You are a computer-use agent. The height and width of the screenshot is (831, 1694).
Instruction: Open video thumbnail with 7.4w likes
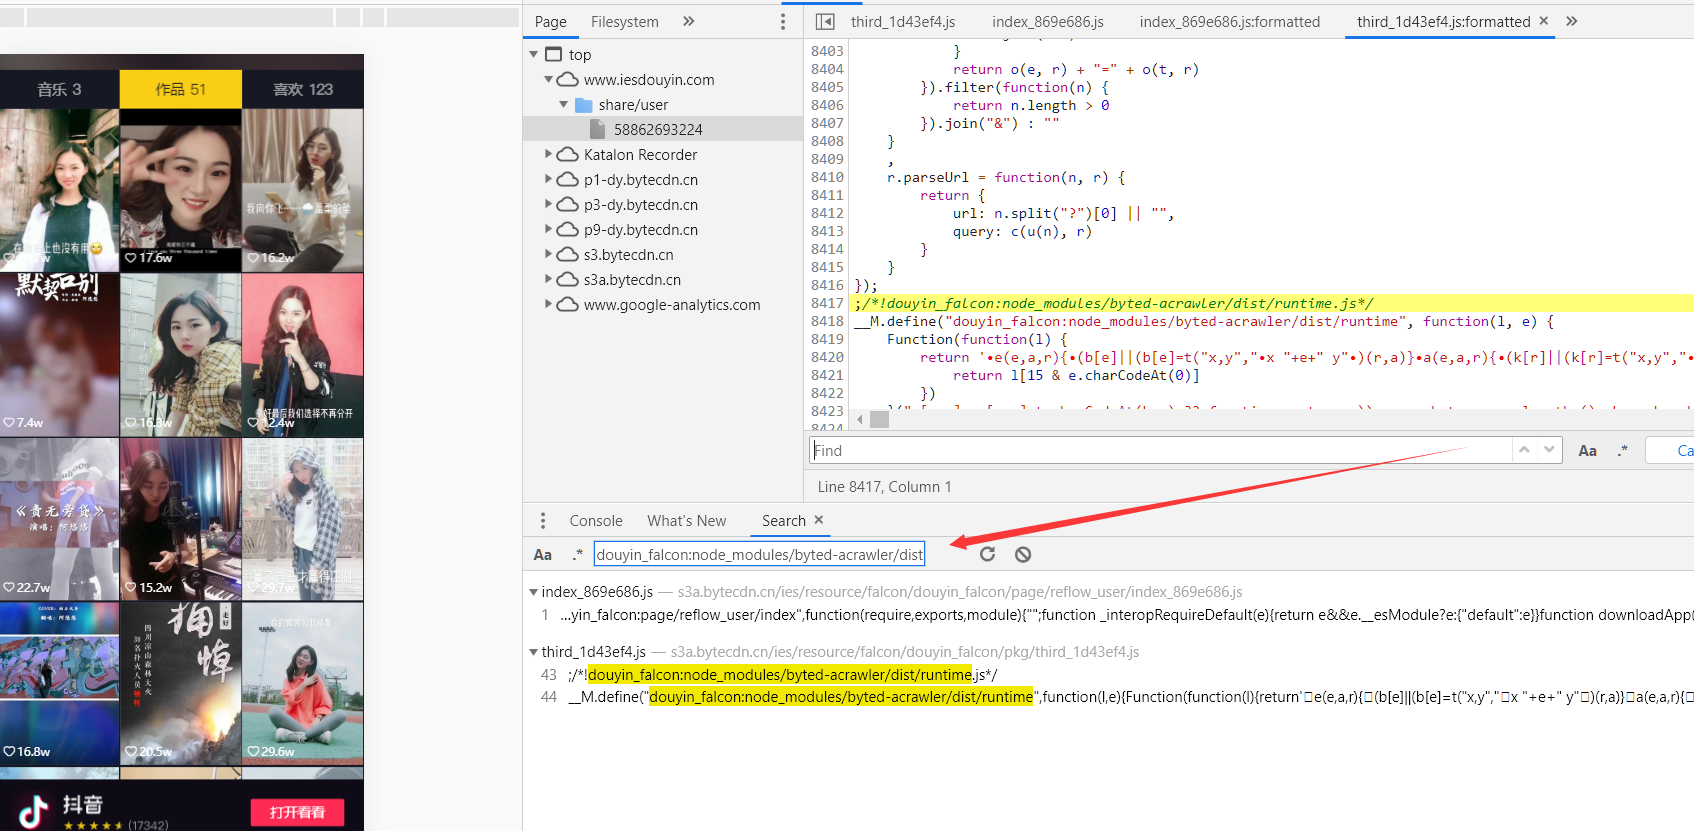pos(59,355)
